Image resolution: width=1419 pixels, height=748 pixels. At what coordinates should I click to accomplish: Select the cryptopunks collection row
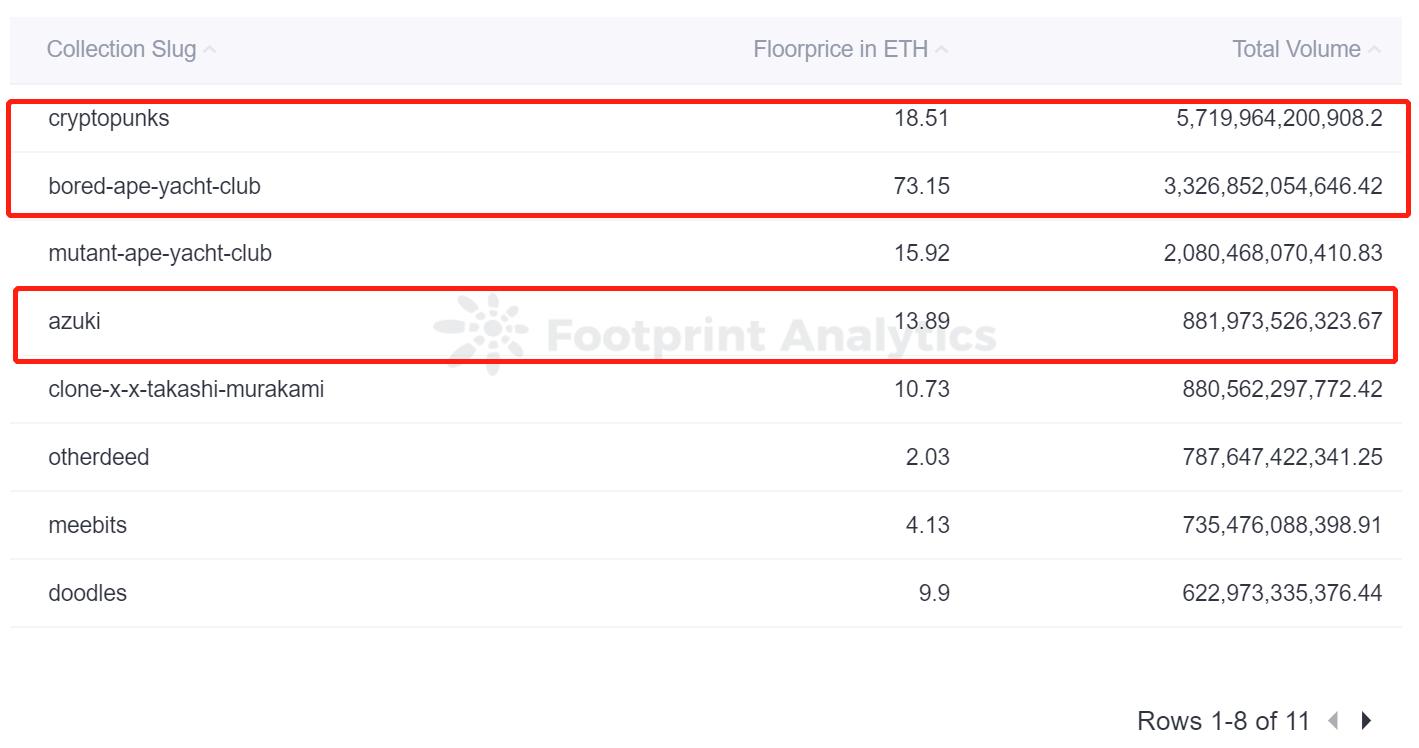(109, 118)
